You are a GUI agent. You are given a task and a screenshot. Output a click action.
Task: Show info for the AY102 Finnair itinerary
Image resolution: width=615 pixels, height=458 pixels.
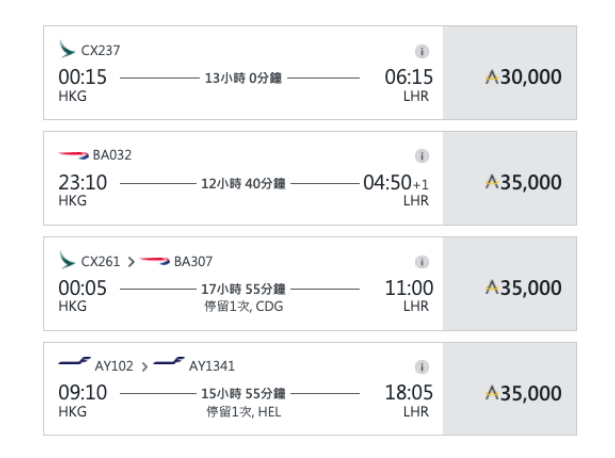(422, 365)
